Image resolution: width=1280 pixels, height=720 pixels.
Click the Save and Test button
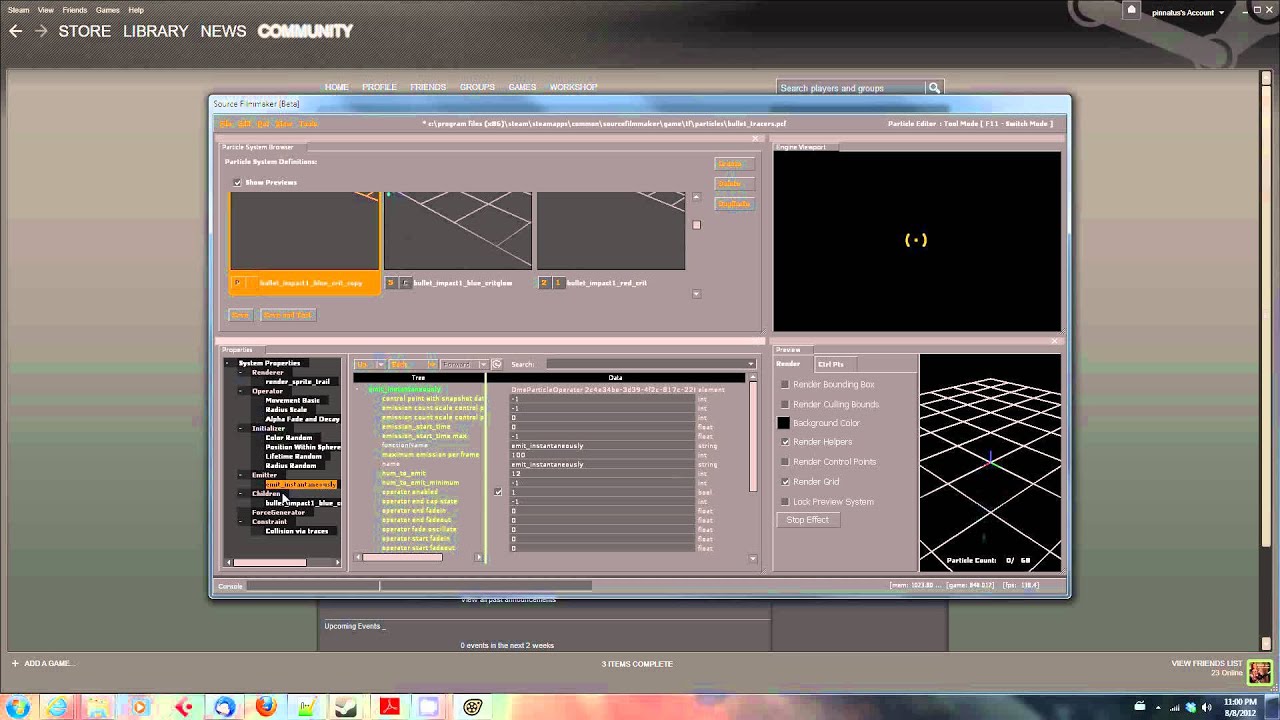coord(287,315)
